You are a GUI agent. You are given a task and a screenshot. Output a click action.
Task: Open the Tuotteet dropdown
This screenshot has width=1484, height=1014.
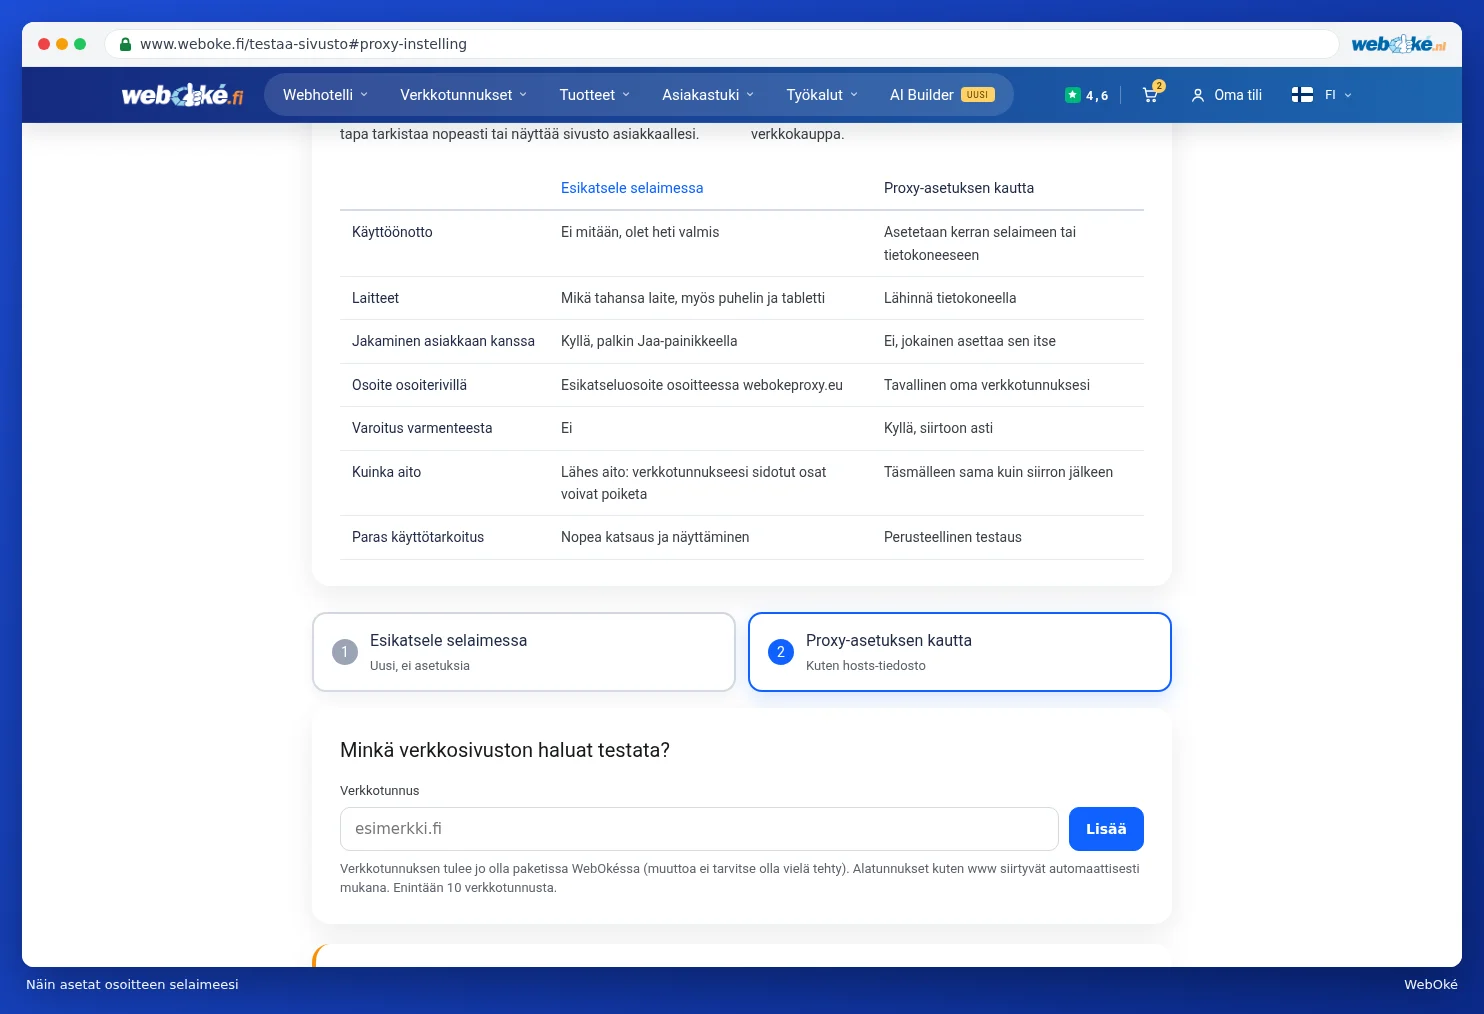(x=595, y=95)
